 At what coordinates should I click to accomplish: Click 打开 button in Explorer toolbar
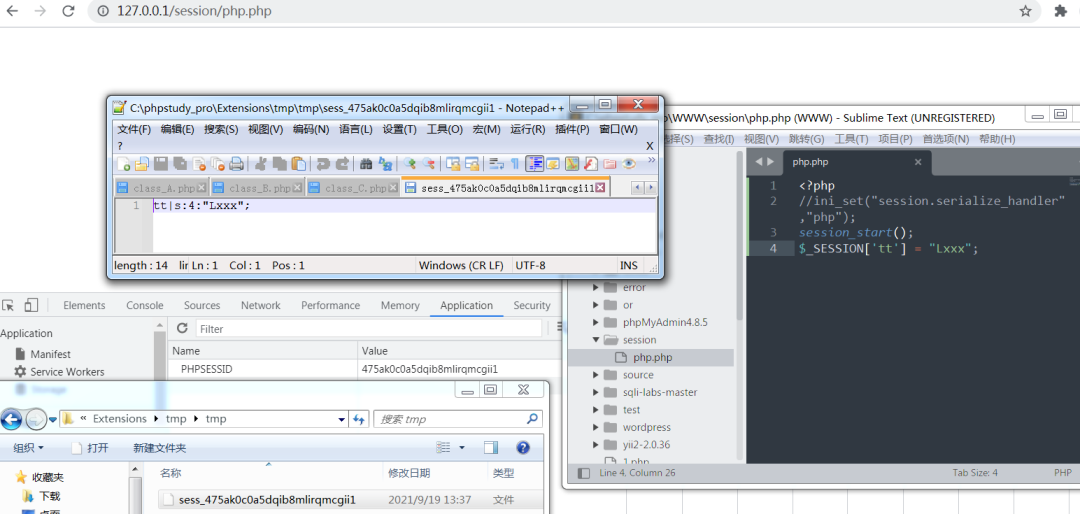(90, 448)
